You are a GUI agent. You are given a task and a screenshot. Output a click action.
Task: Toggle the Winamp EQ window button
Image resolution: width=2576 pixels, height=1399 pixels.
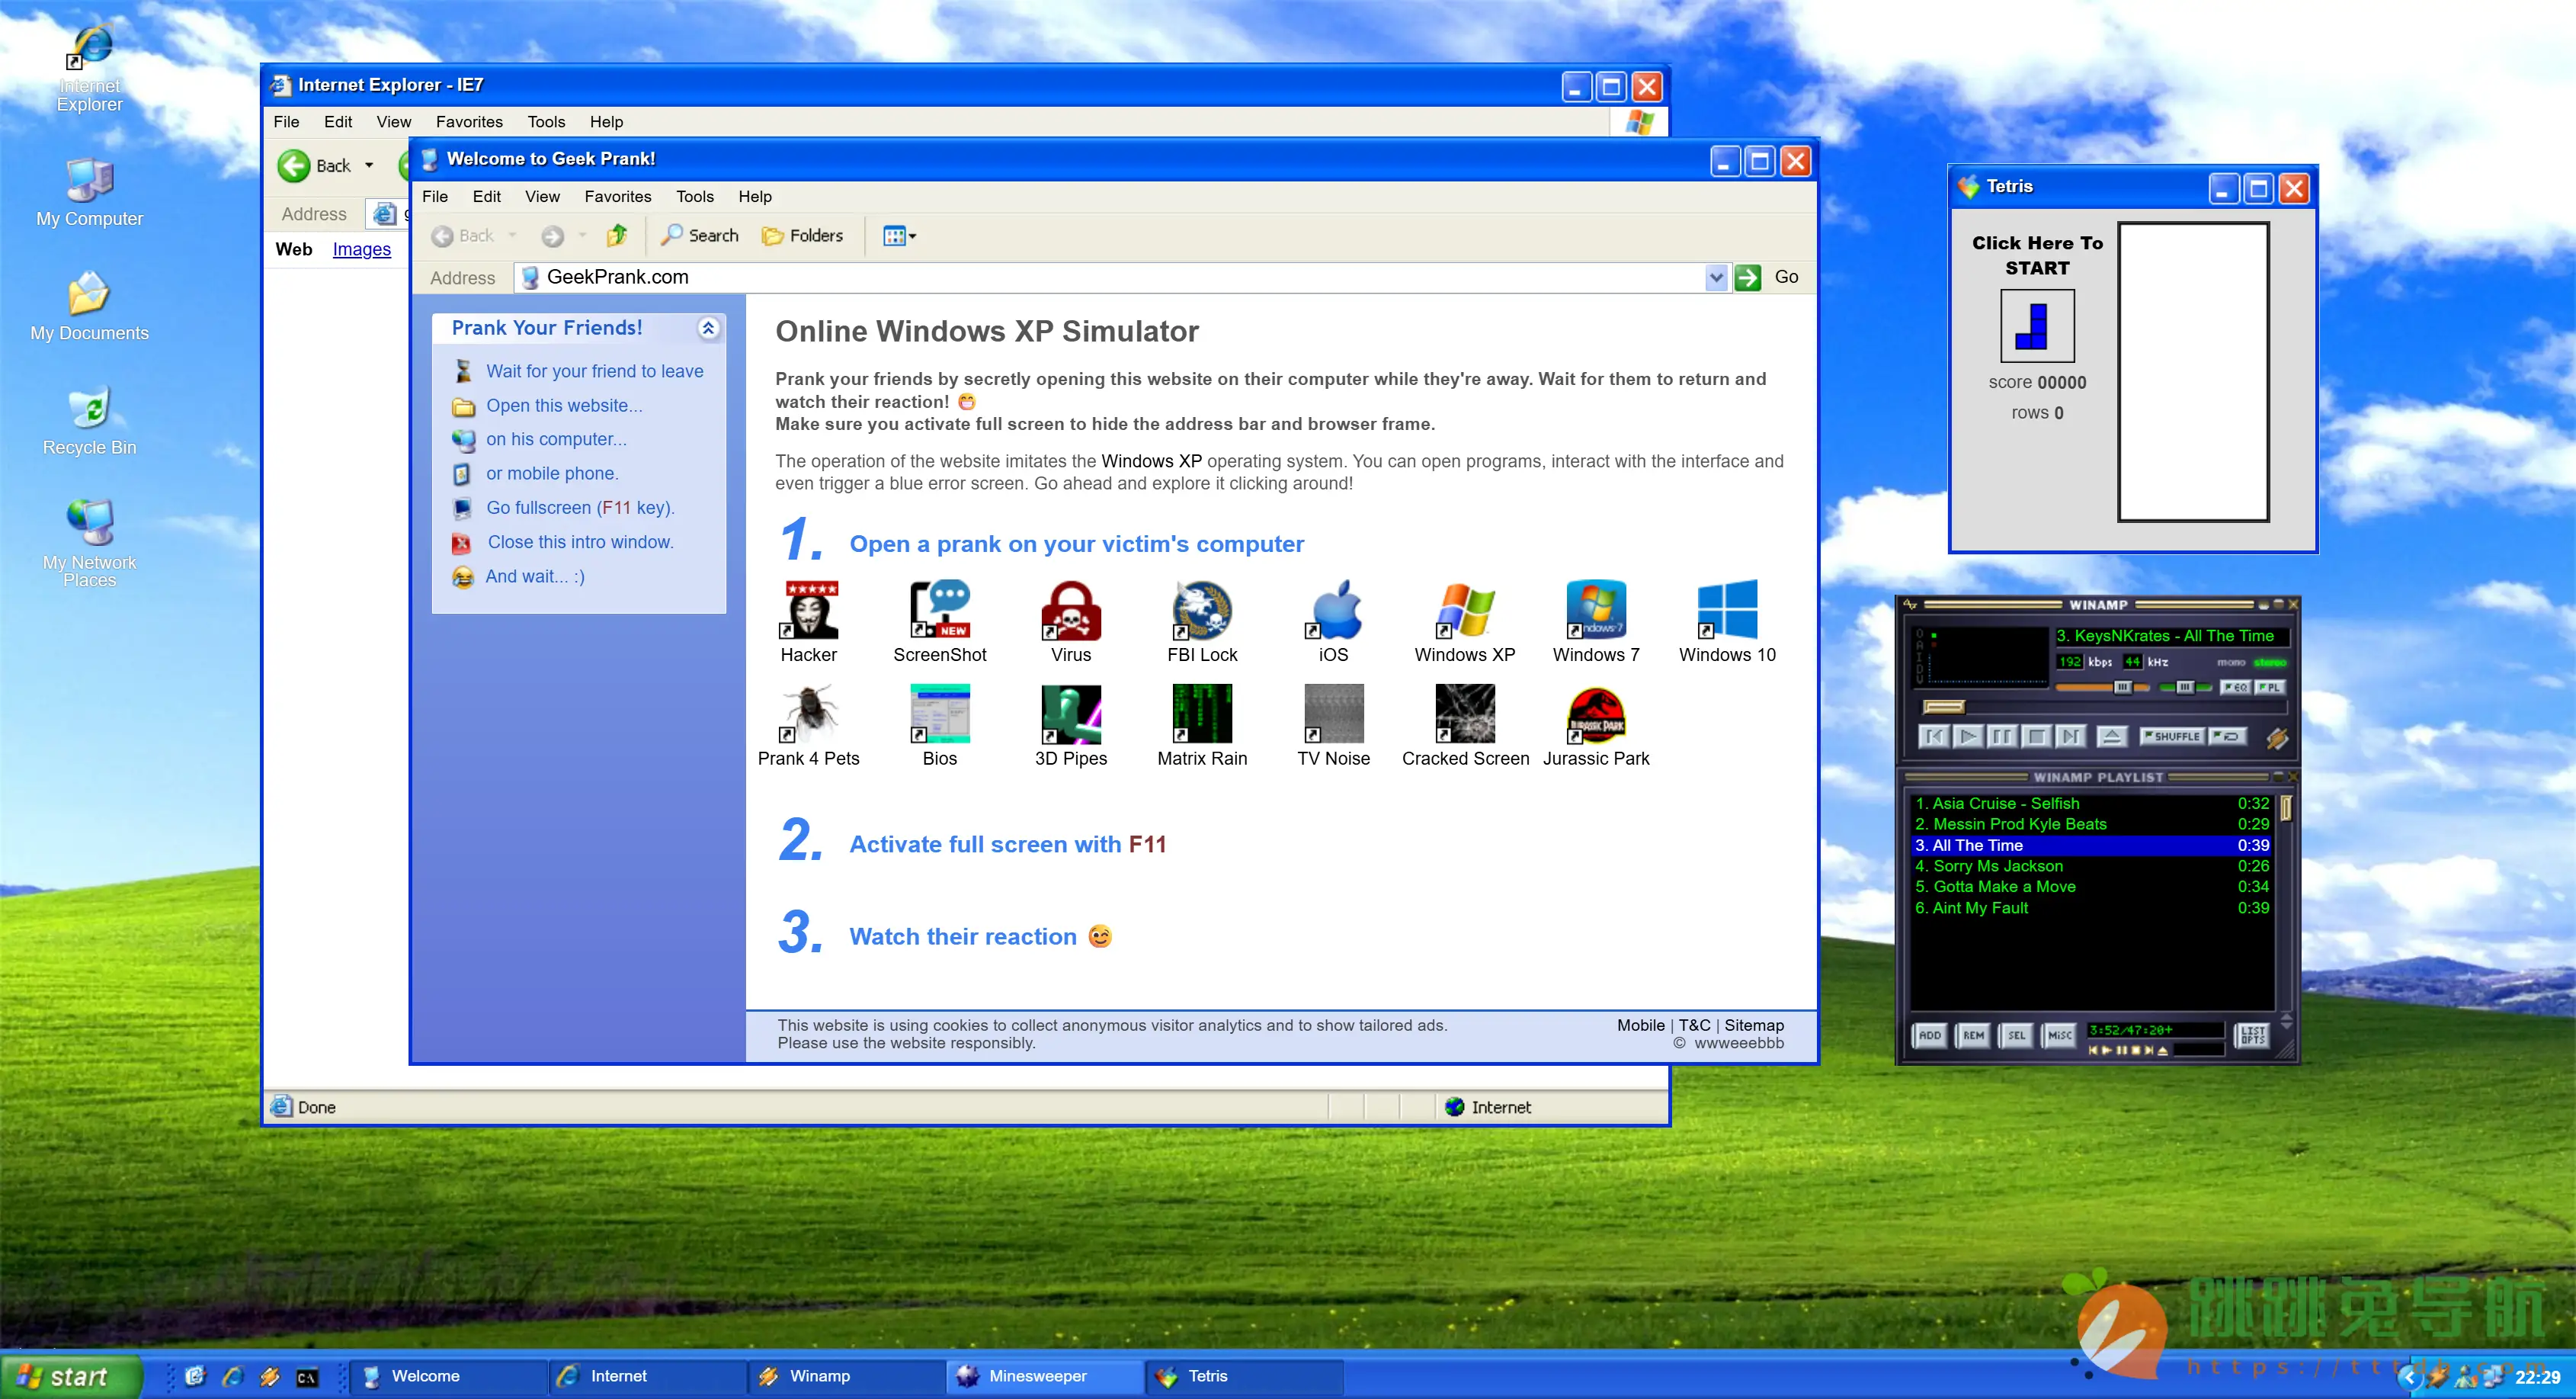coord(2236,687)
